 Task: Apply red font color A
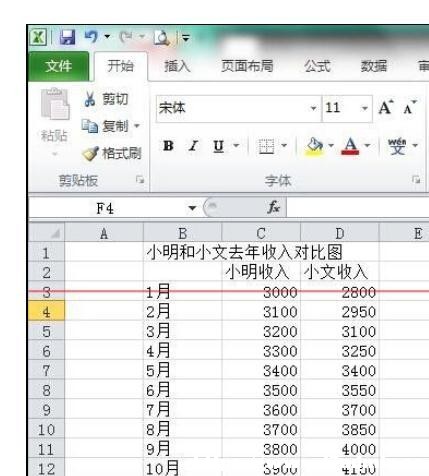(350, 146)
